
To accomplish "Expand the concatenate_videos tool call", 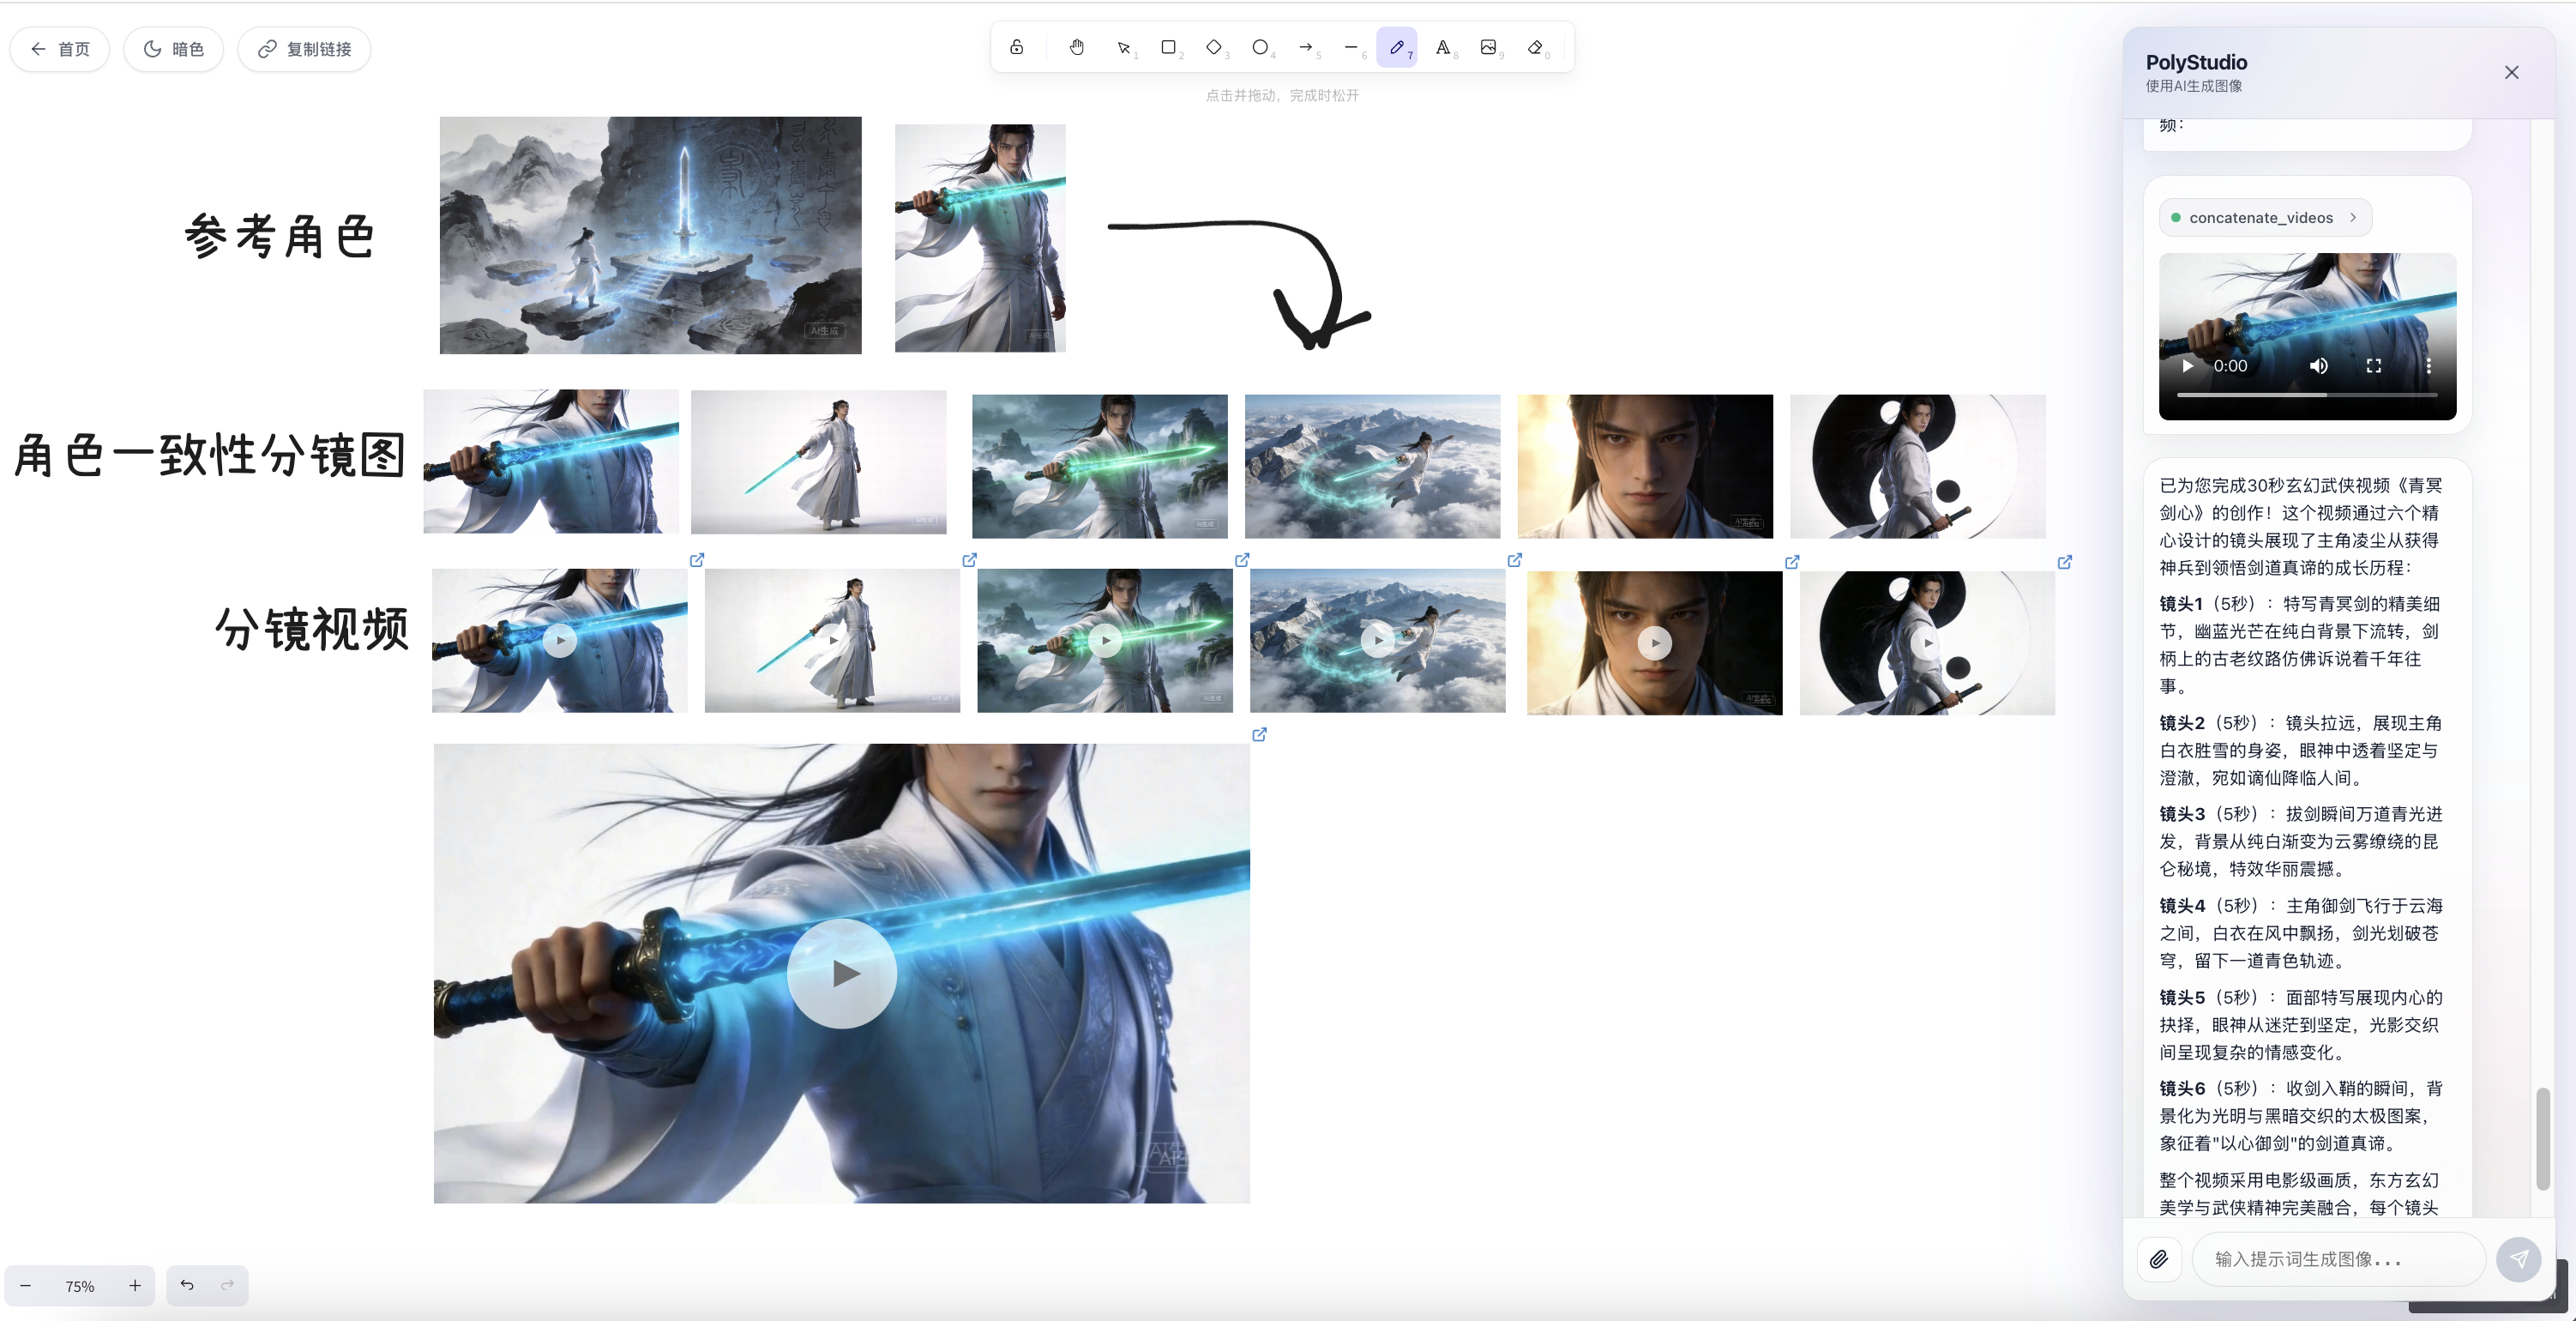I will [2265, 218].
